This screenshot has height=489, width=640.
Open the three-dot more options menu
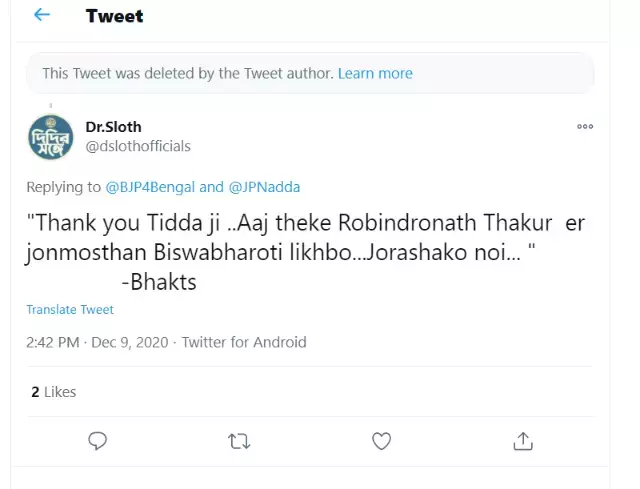click(584, 127)
